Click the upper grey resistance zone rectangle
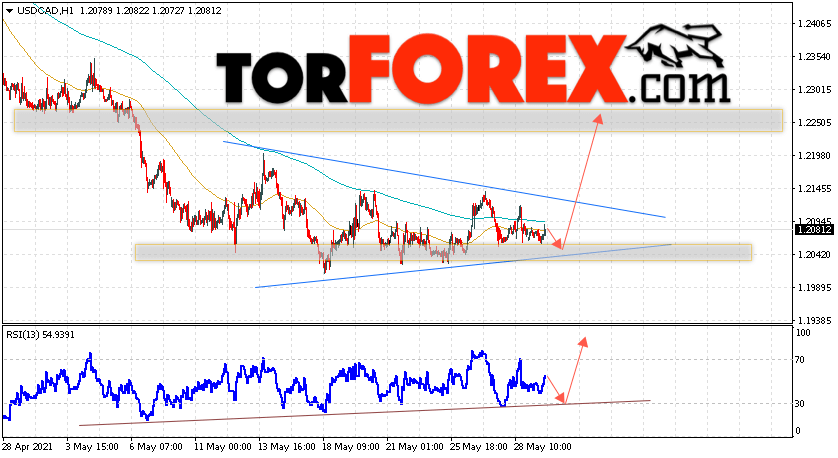This screenshot has width=838, height=458. click(398, 121)
